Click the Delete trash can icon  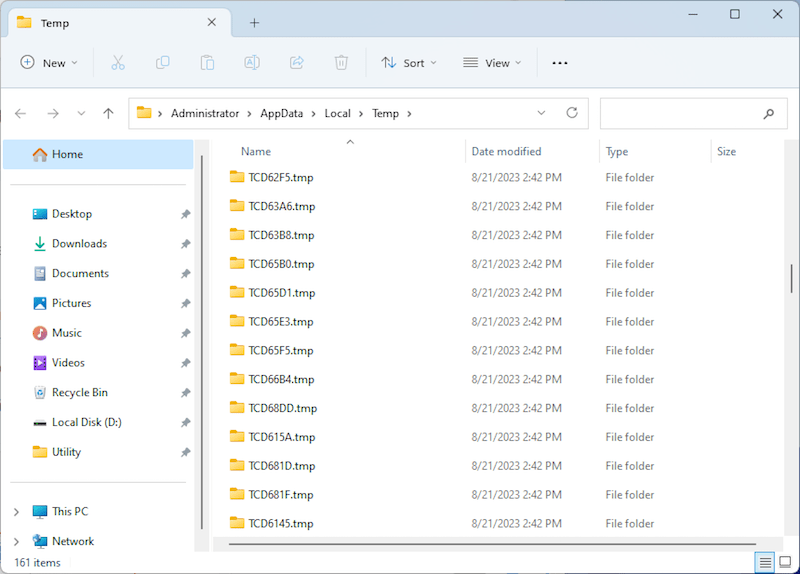[x=341, y=63]
